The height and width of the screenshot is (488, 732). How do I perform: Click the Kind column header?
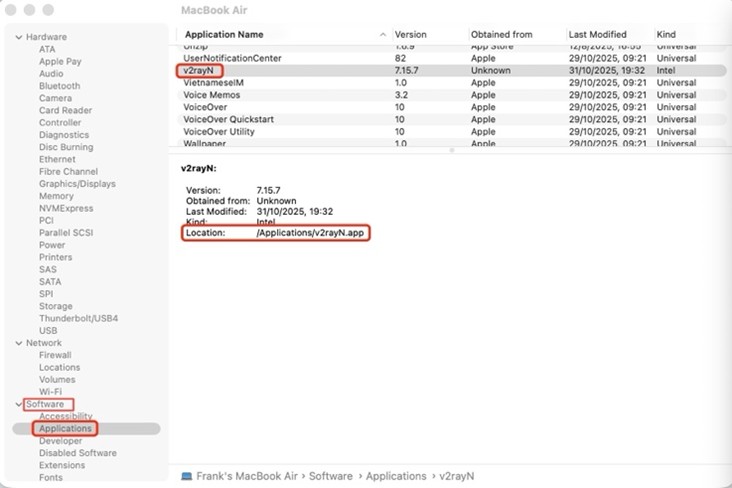[x=666, y=34]
